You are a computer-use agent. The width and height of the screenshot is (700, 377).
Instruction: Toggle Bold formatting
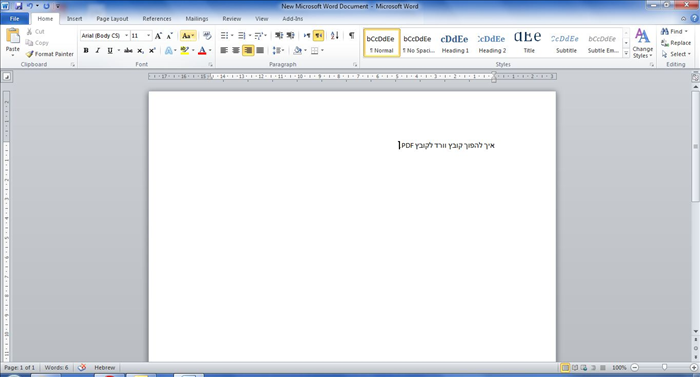pyautogui.click(x=86, y=50)
